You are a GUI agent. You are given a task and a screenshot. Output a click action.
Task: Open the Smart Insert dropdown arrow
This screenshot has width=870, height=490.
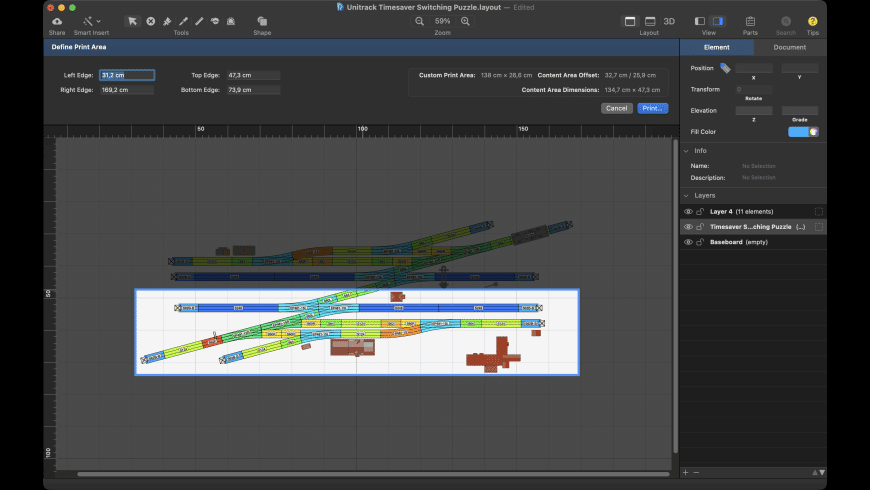99,21
